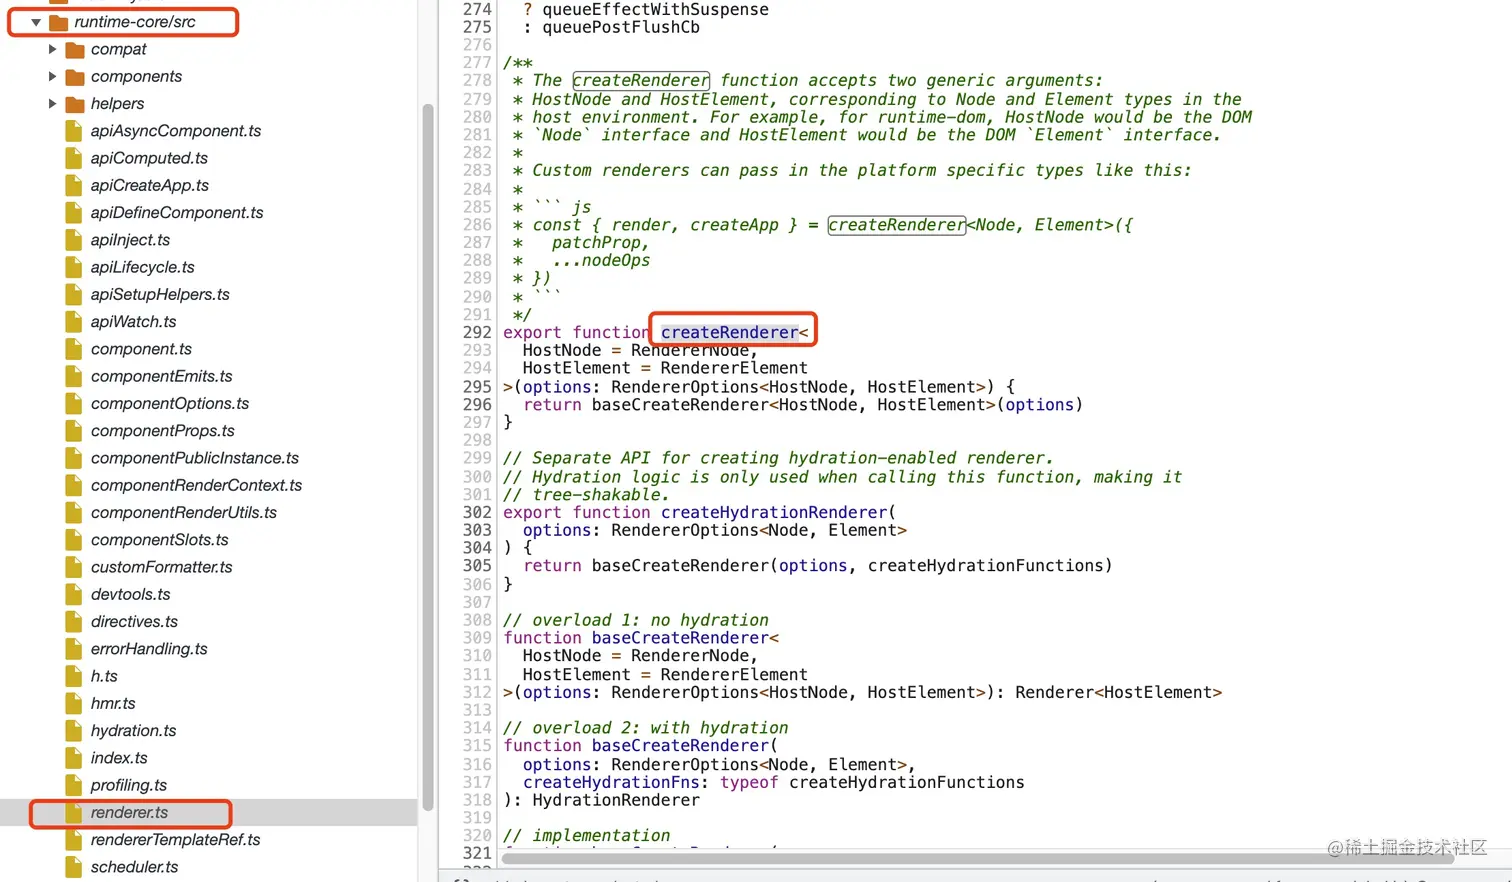
Task: Click the runtime-core/src folder icon
Action: (58, 22)
